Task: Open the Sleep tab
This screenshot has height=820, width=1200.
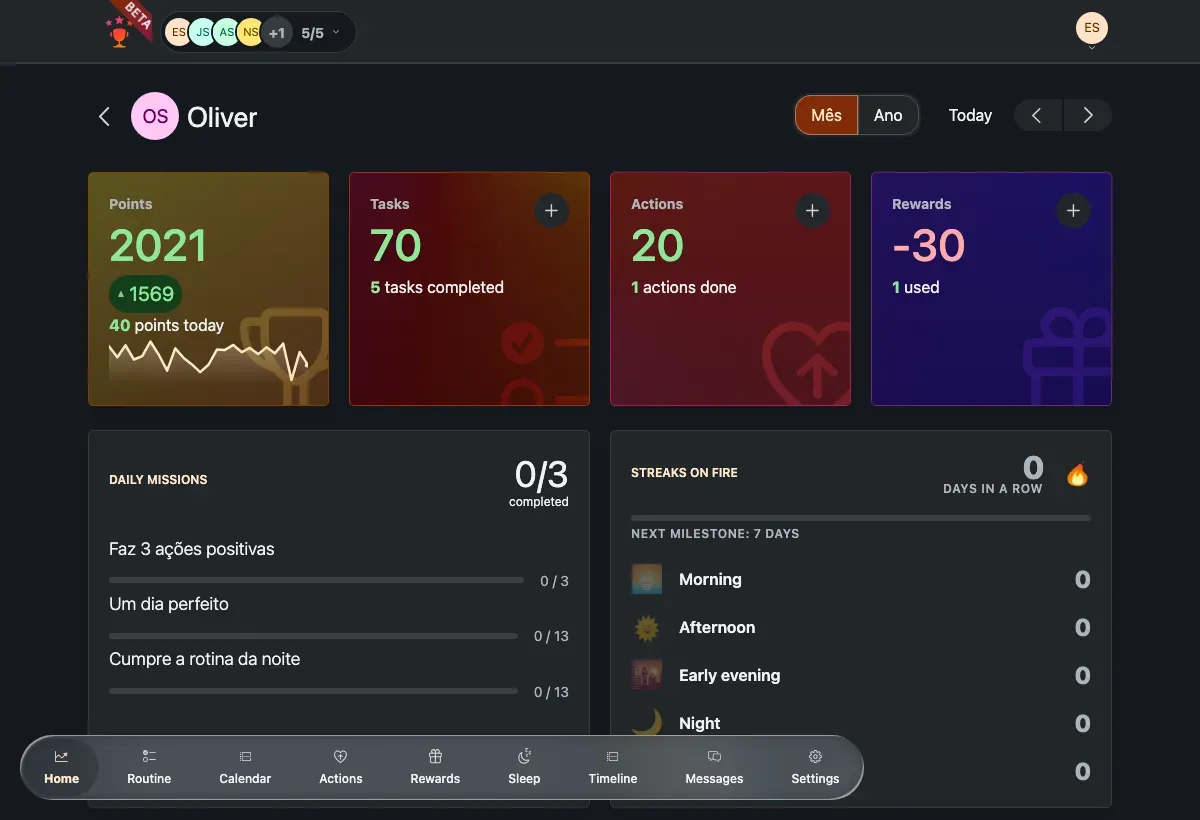Action: pyautogui.click(x=524, y=767)
